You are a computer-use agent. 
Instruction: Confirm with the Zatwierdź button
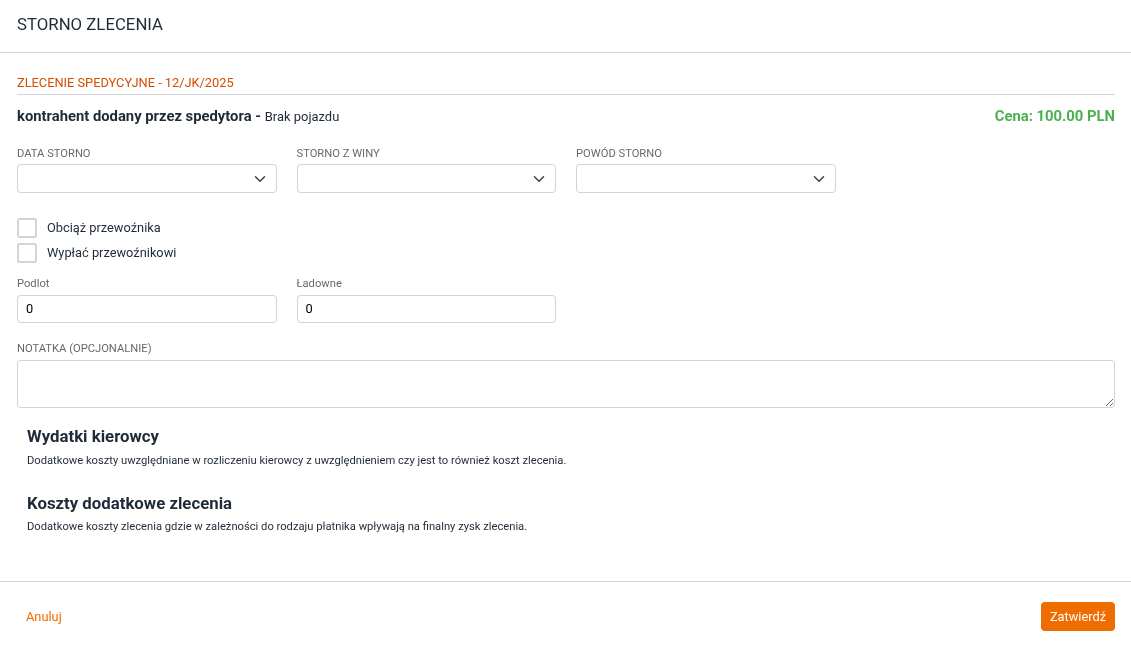1077,617
